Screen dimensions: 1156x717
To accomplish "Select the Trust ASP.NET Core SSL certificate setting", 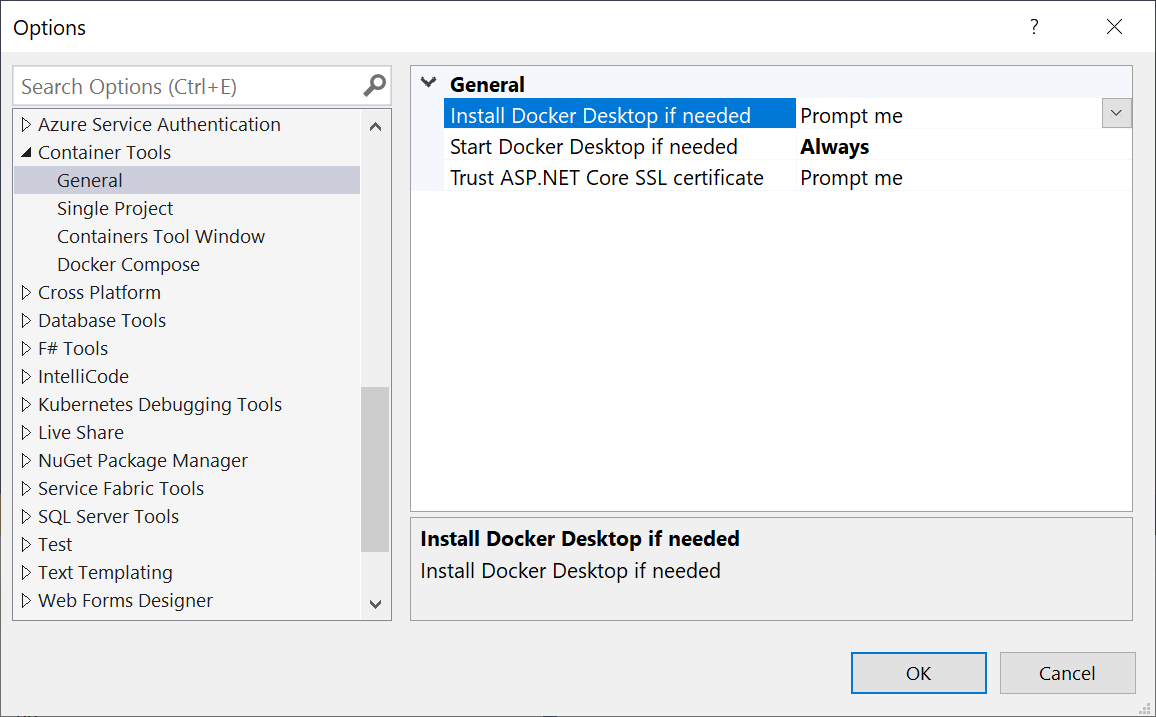I will [x=615, y=177].
